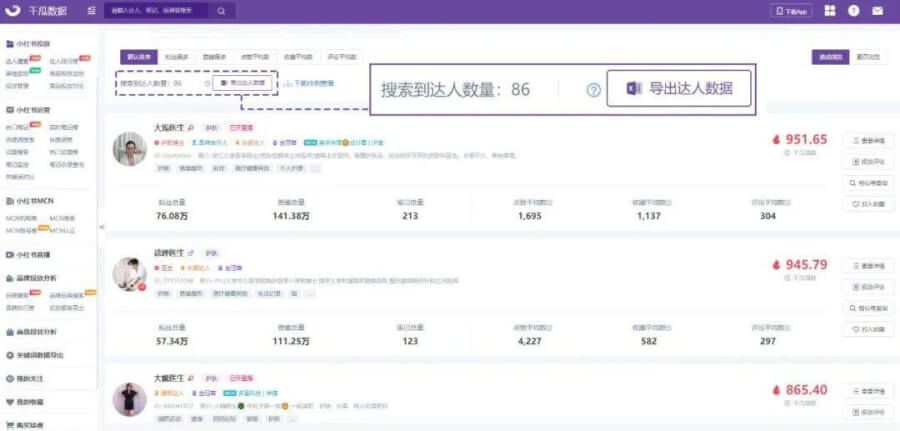Image resolution: width=900 pixels, height=431 pixels.
Task: Click the 下载App button in header
Action: (x=790, y=11)
